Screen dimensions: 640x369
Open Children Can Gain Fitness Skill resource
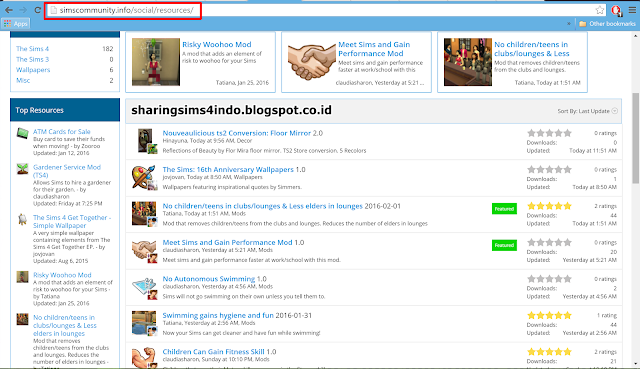pos(213,351)
